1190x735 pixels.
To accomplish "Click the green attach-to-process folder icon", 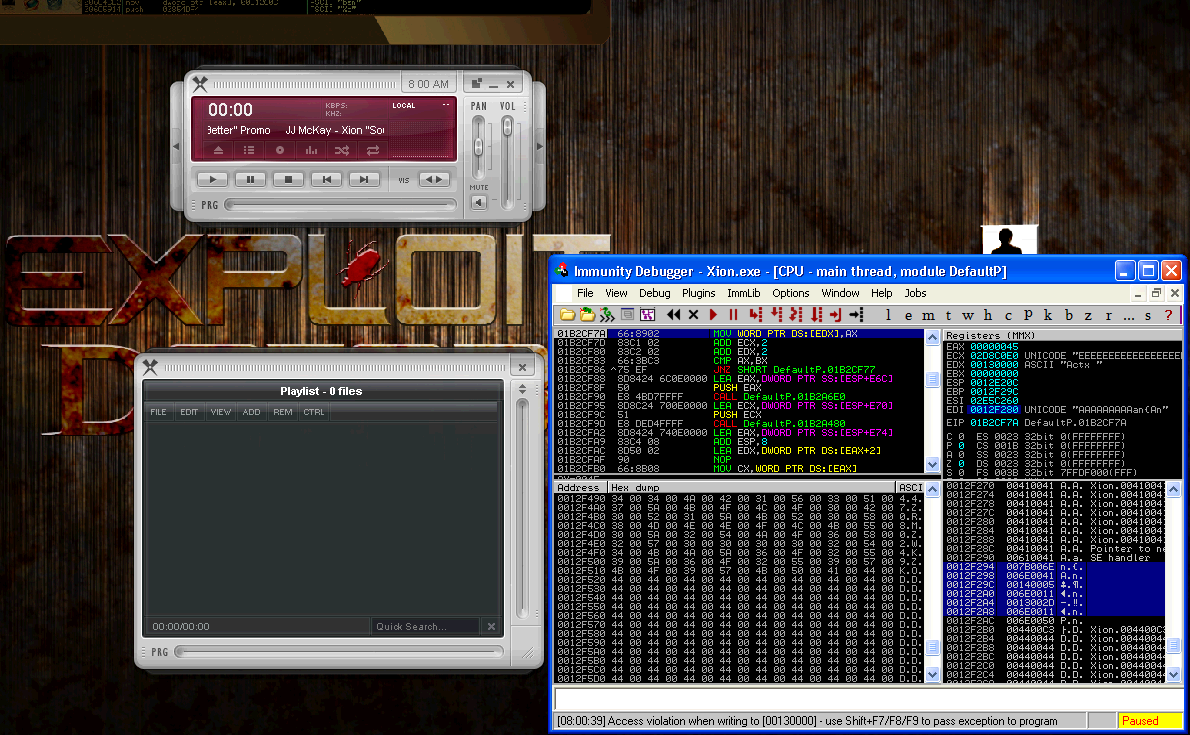I will point(587,314).
